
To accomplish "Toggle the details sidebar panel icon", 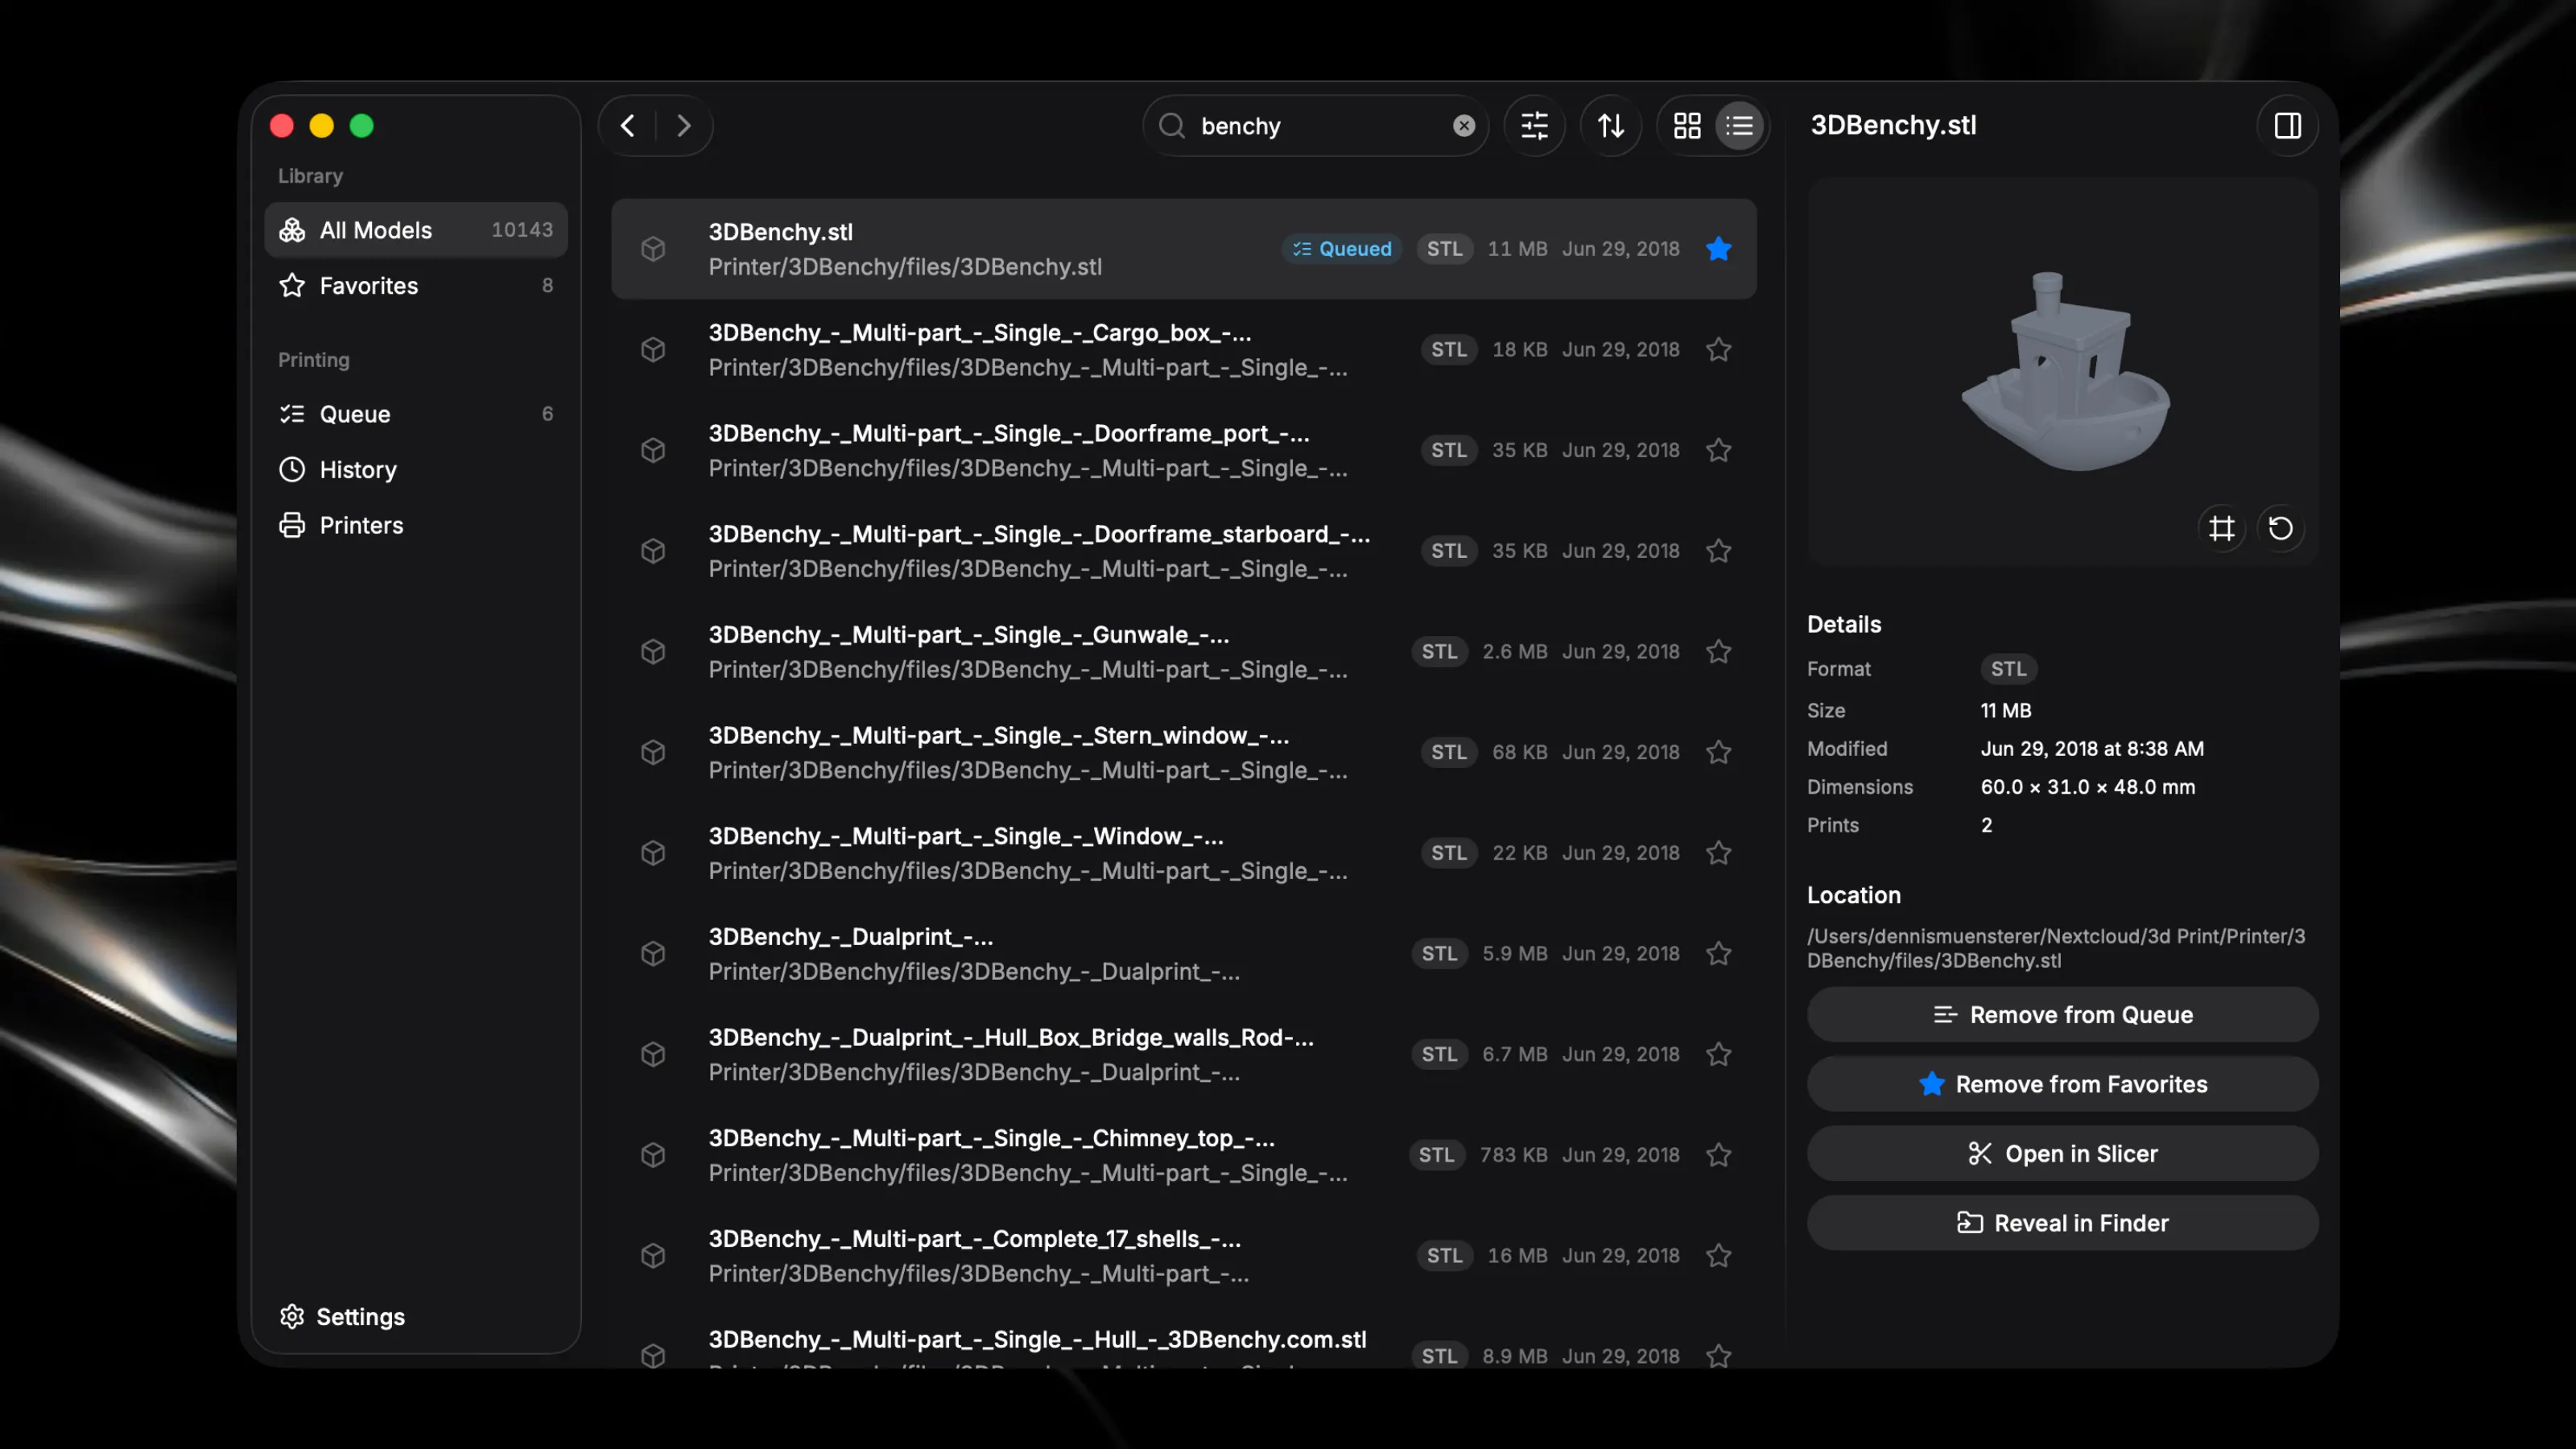I will pos(2288,126).
